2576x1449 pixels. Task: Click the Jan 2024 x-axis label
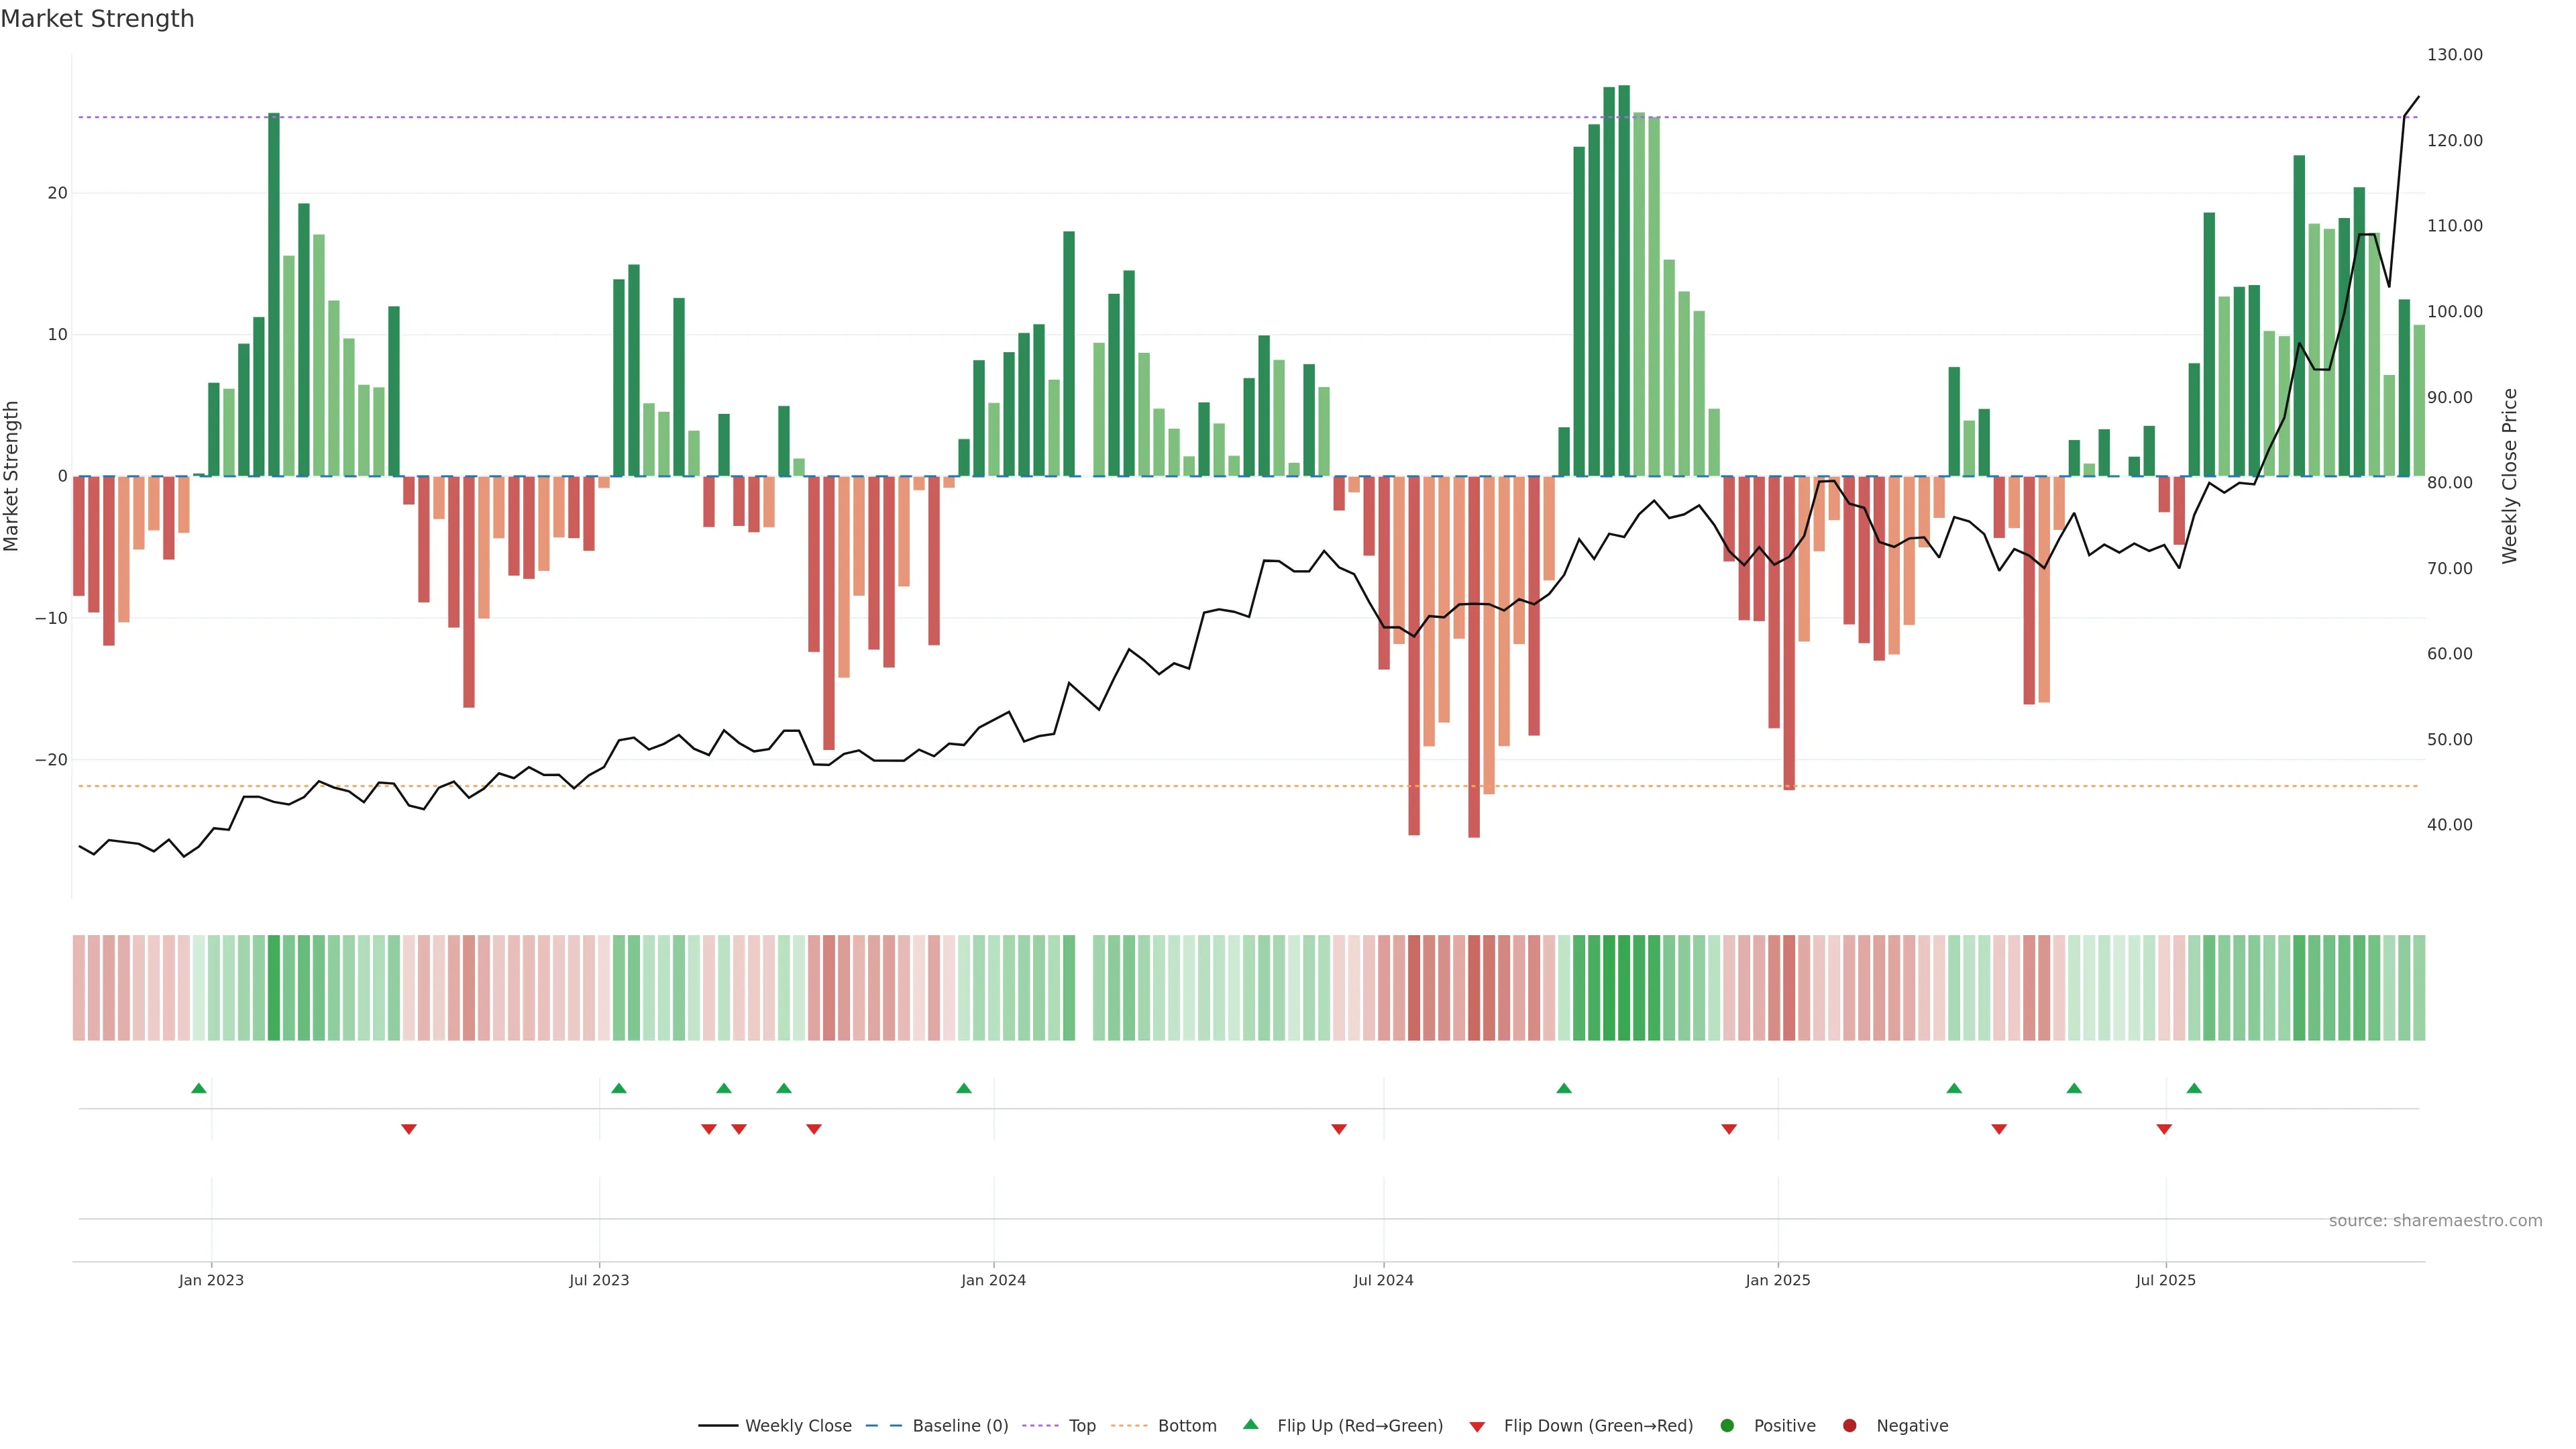point(993,1280)
